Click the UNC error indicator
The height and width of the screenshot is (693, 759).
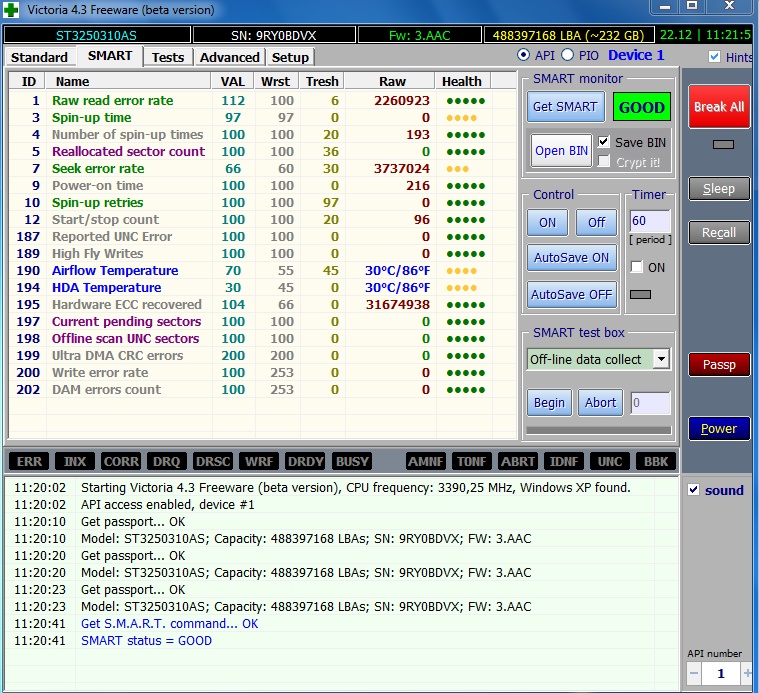coord(609,461)
